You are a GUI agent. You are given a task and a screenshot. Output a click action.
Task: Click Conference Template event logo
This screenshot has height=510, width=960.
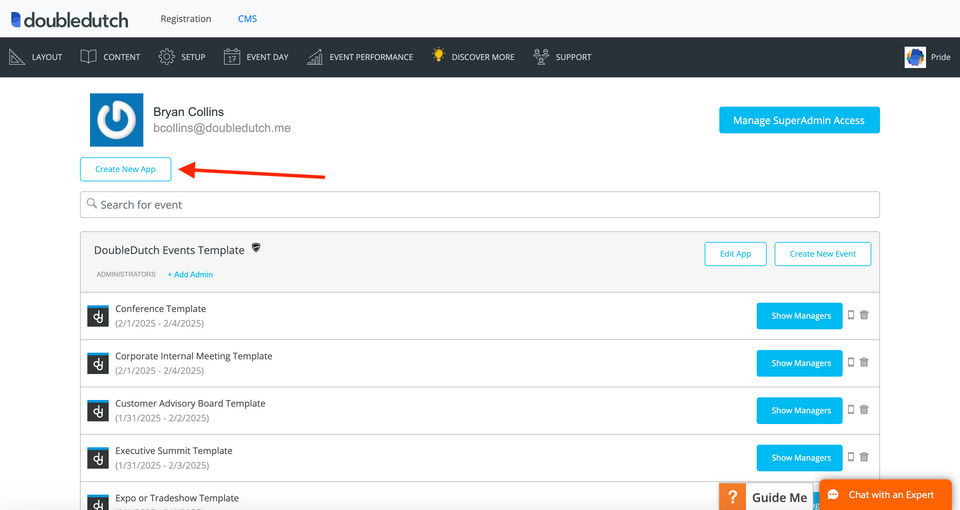(x=98, y=316)
